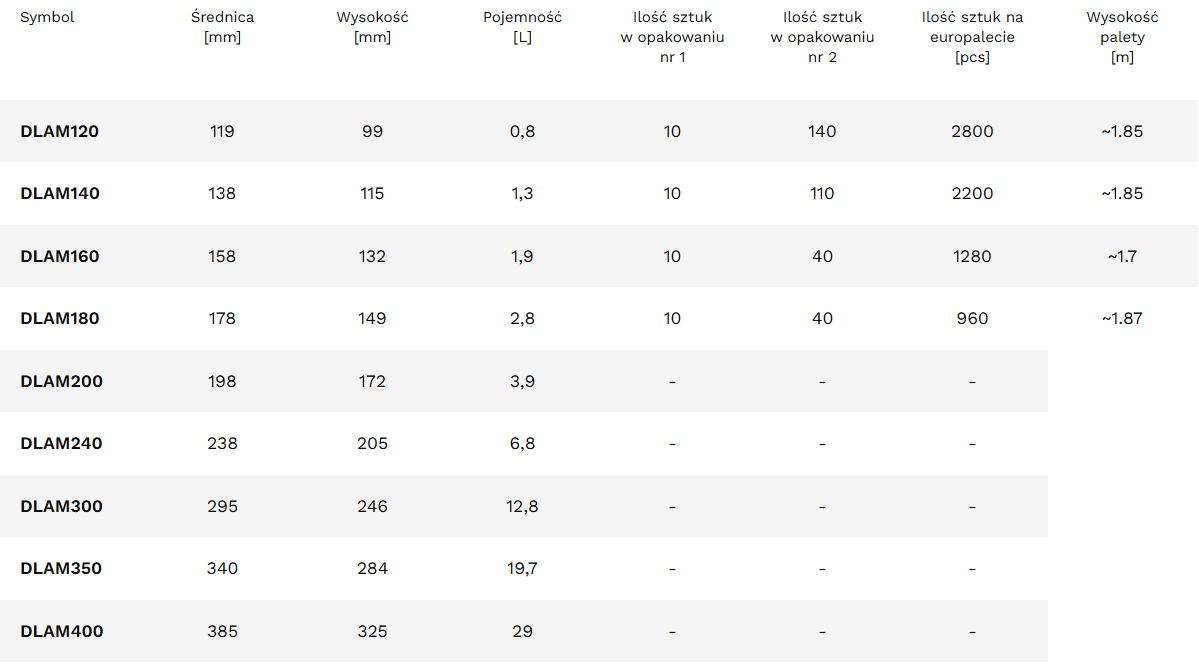Click the 140 pieces per package value
The width and height of the screenshot is (1199, 671).
(x=822, y=131)
